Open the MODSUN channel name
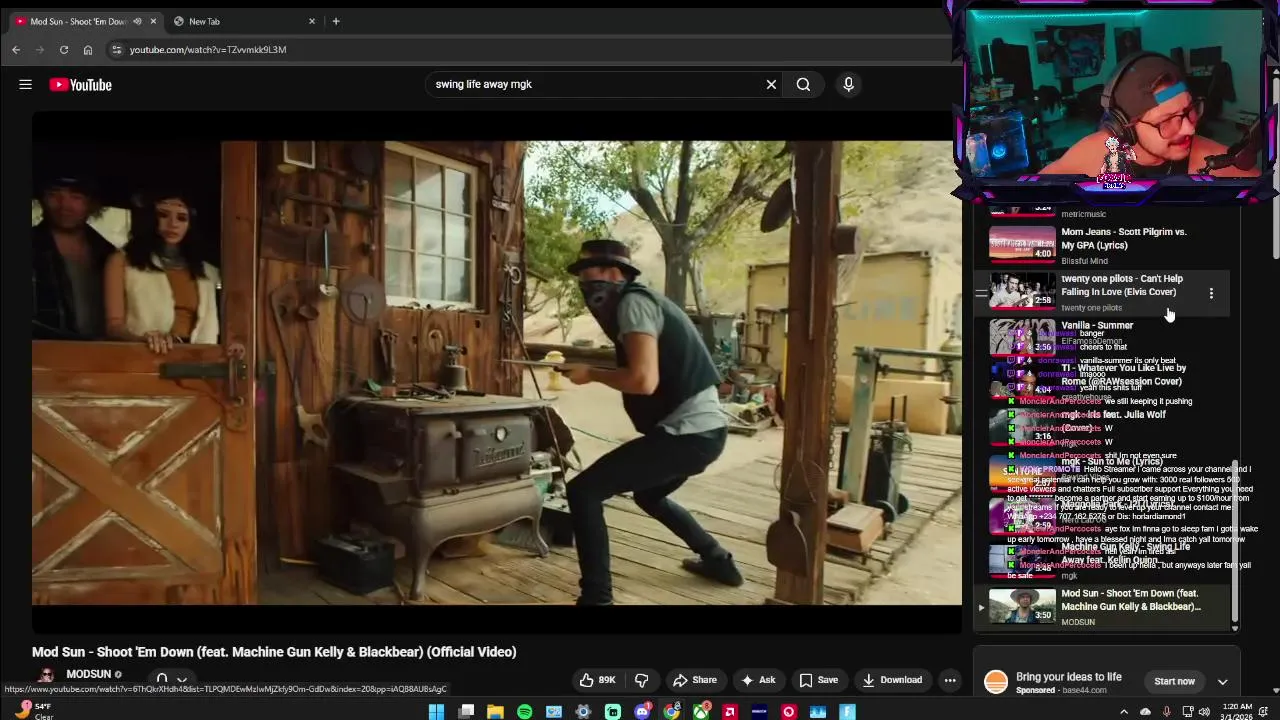 click(89, 674)
